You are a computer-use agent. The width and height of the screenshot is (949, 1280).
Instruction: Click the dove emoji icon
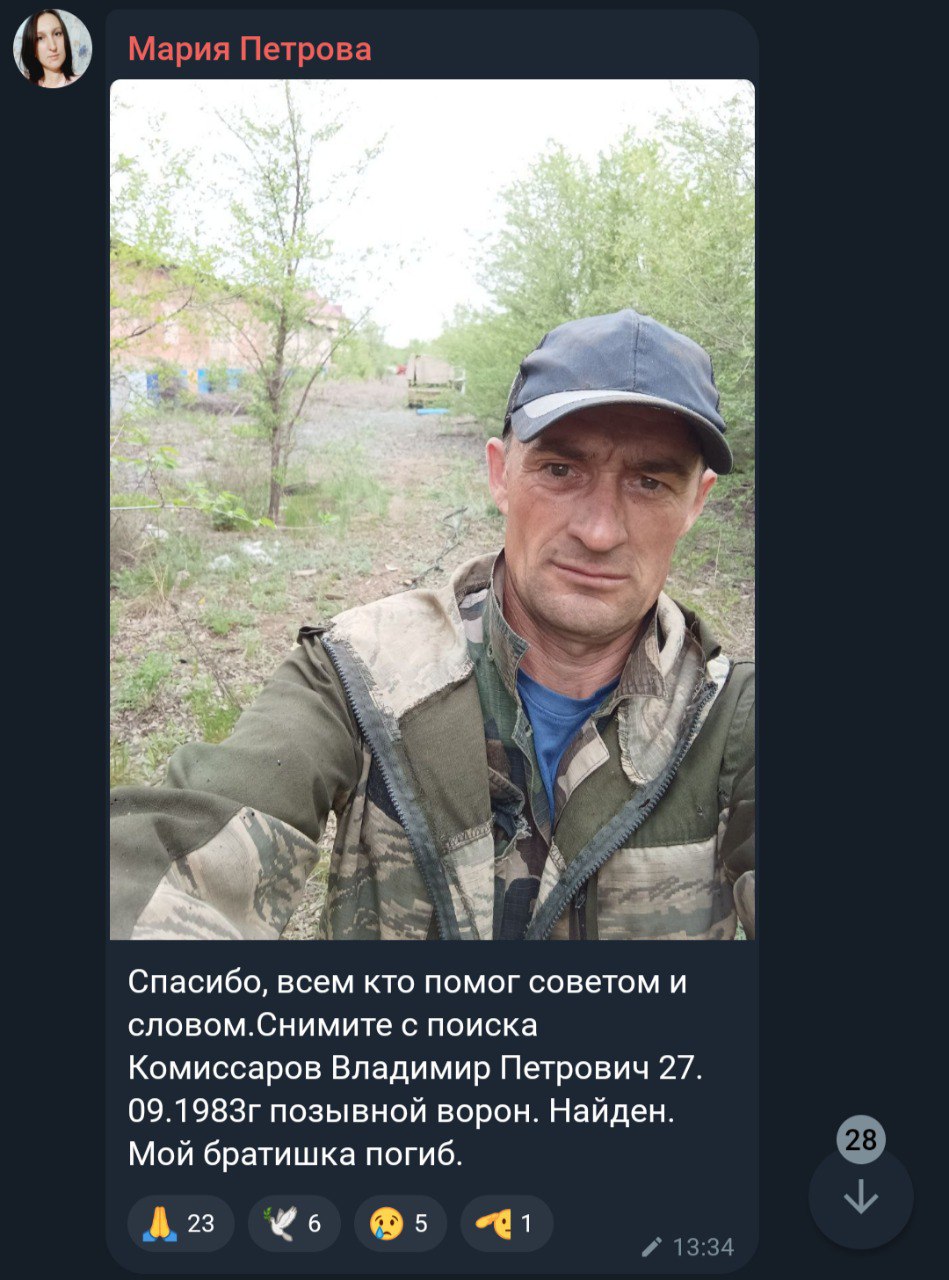tap(281, 1223)
